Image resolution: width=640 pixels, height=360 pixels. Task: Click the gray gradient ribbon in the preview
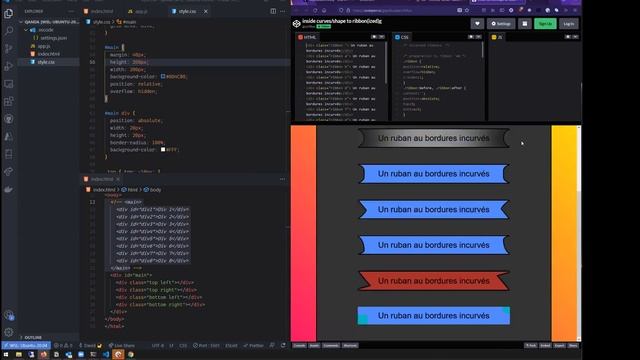(433, 138)
